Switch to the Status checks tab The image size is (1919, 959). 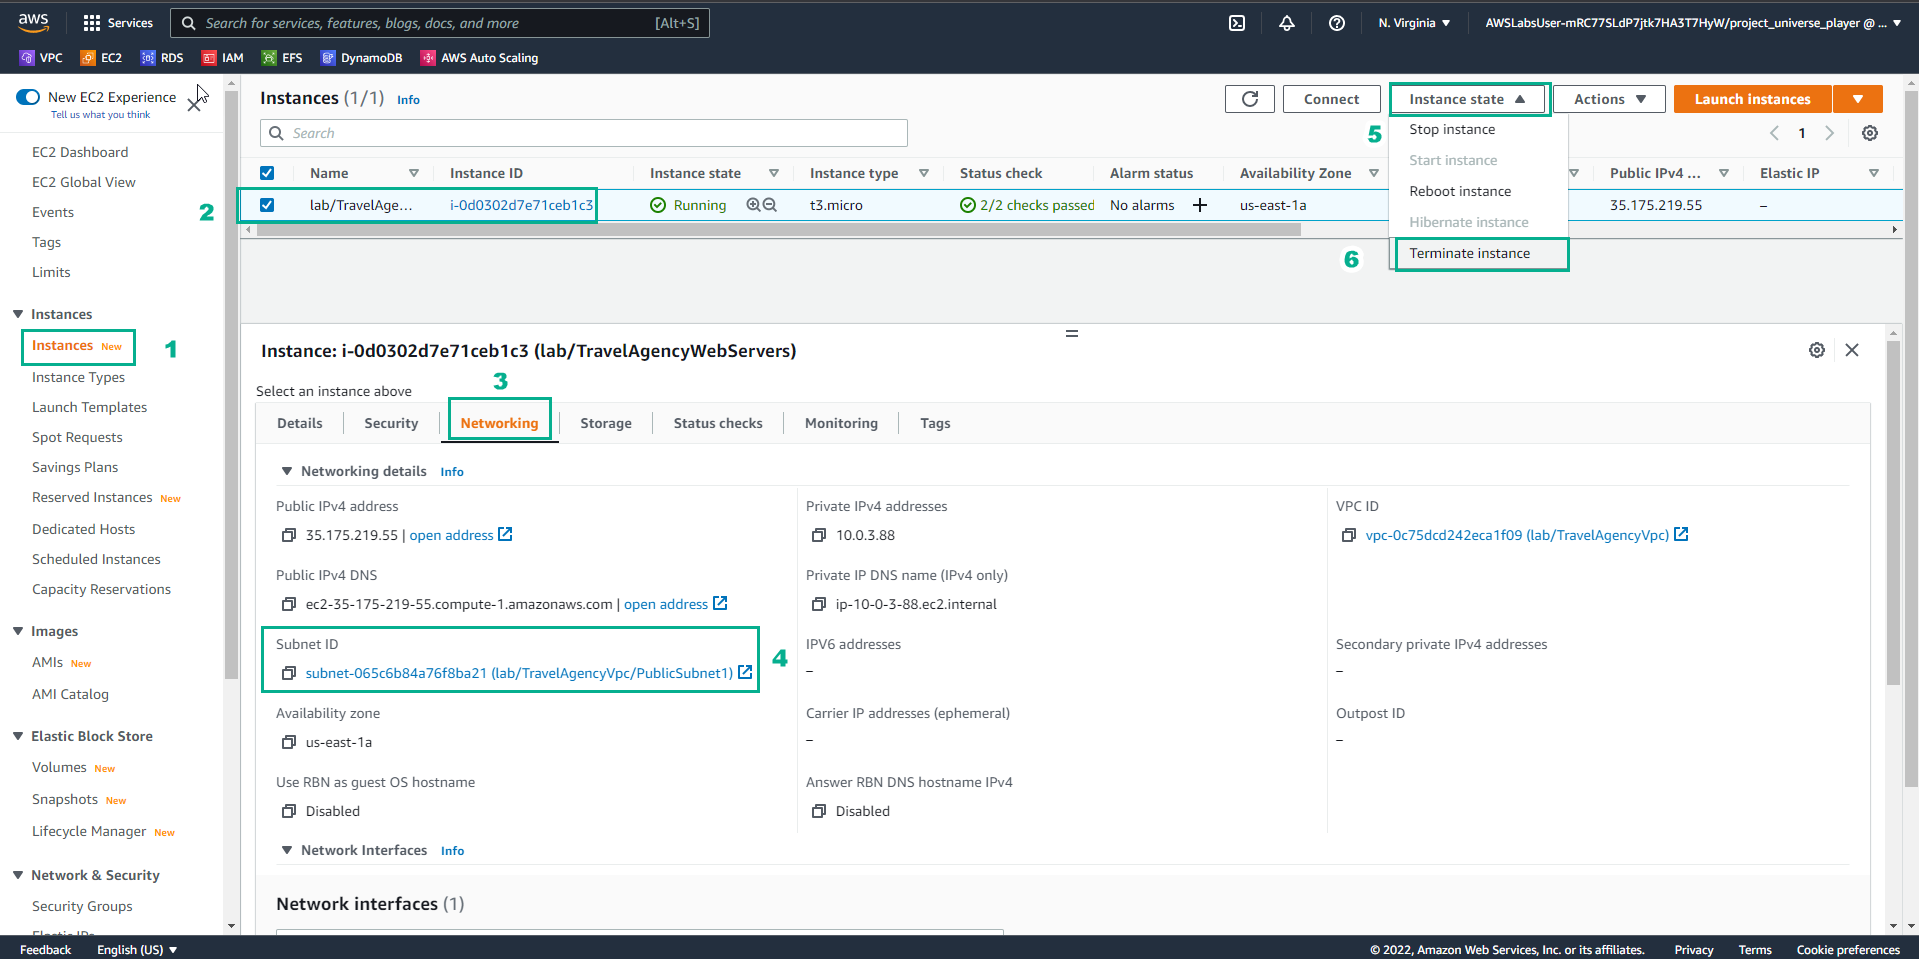(718, 423)
